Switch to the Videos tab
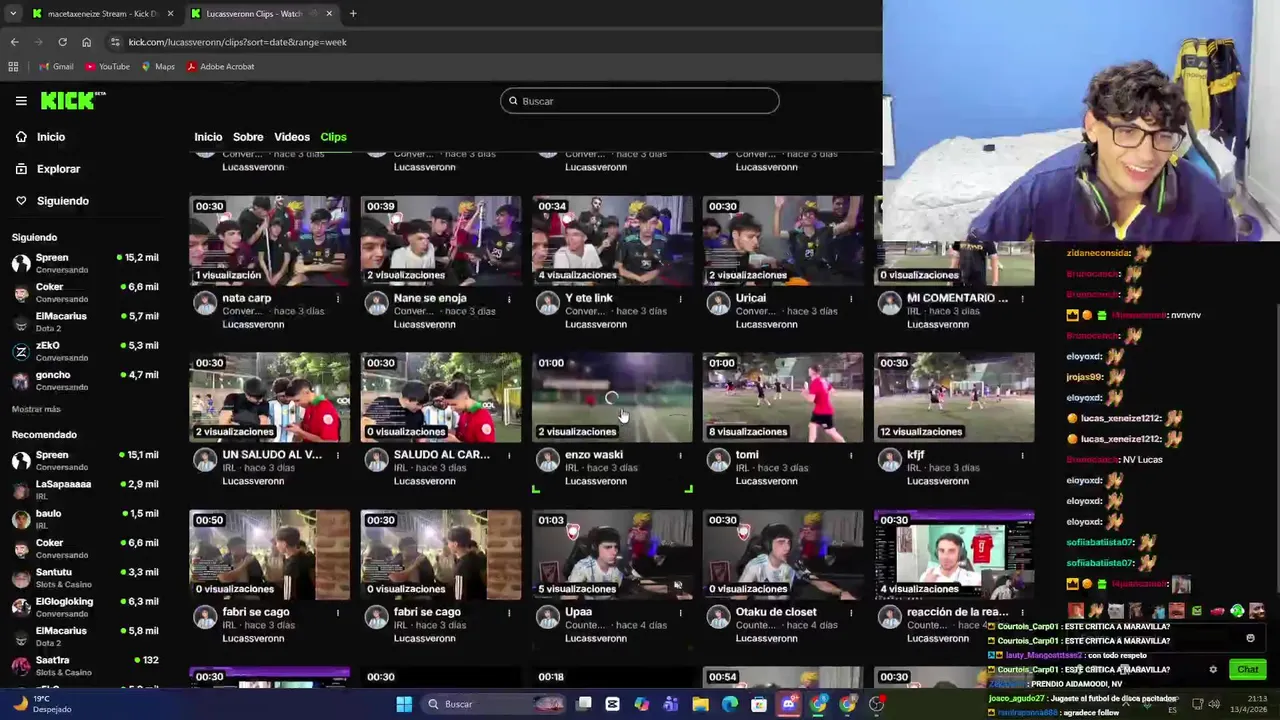The width and height of the screenshot is (1280, 720). tap(292, 137)
